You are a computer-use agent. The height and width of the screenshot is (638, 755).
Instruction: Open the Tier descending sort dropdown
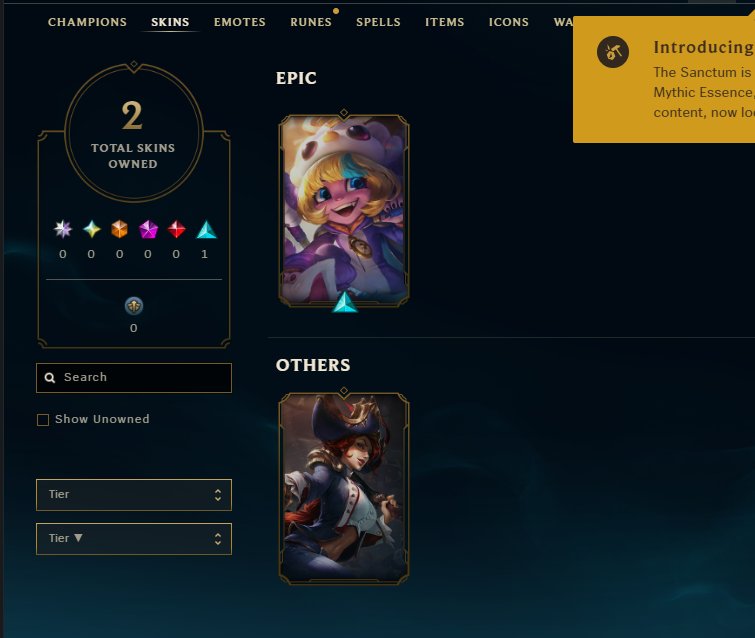[134, 539]
